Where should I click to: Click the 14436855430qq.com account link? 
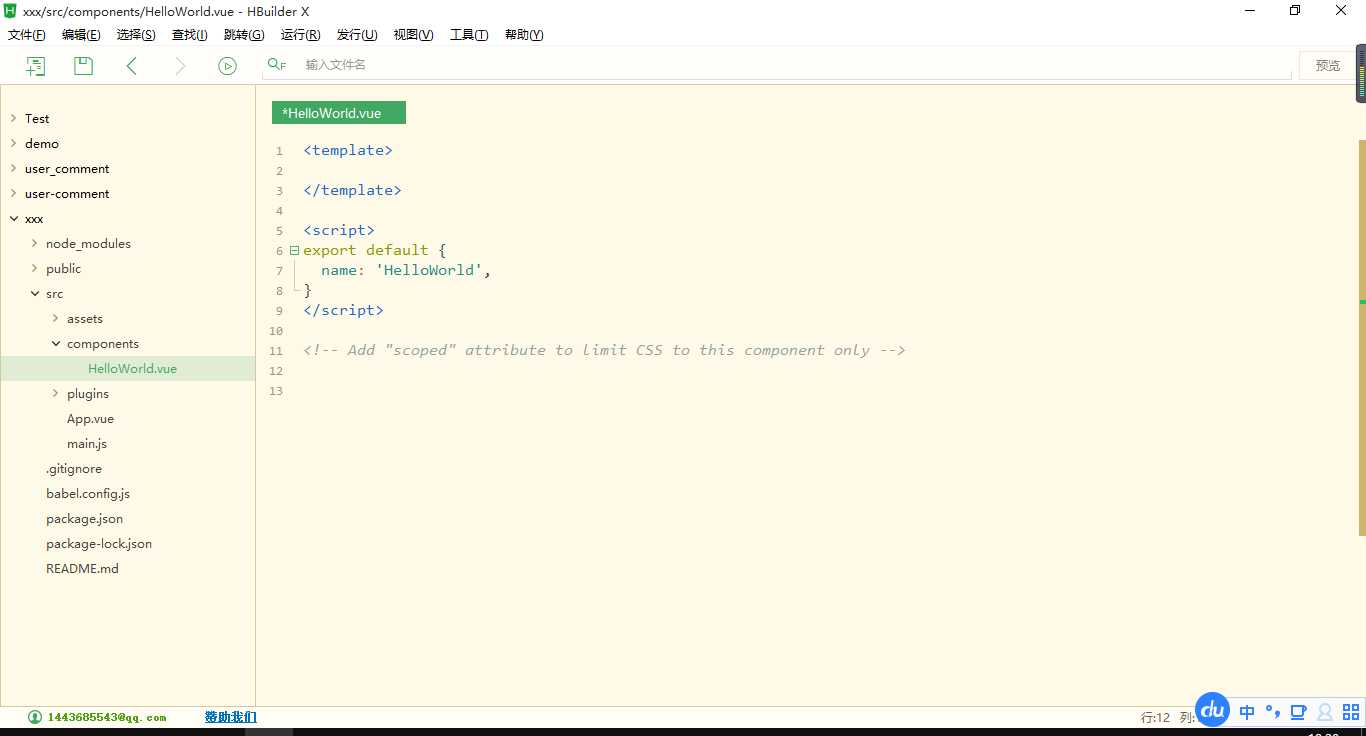[107, 717]
